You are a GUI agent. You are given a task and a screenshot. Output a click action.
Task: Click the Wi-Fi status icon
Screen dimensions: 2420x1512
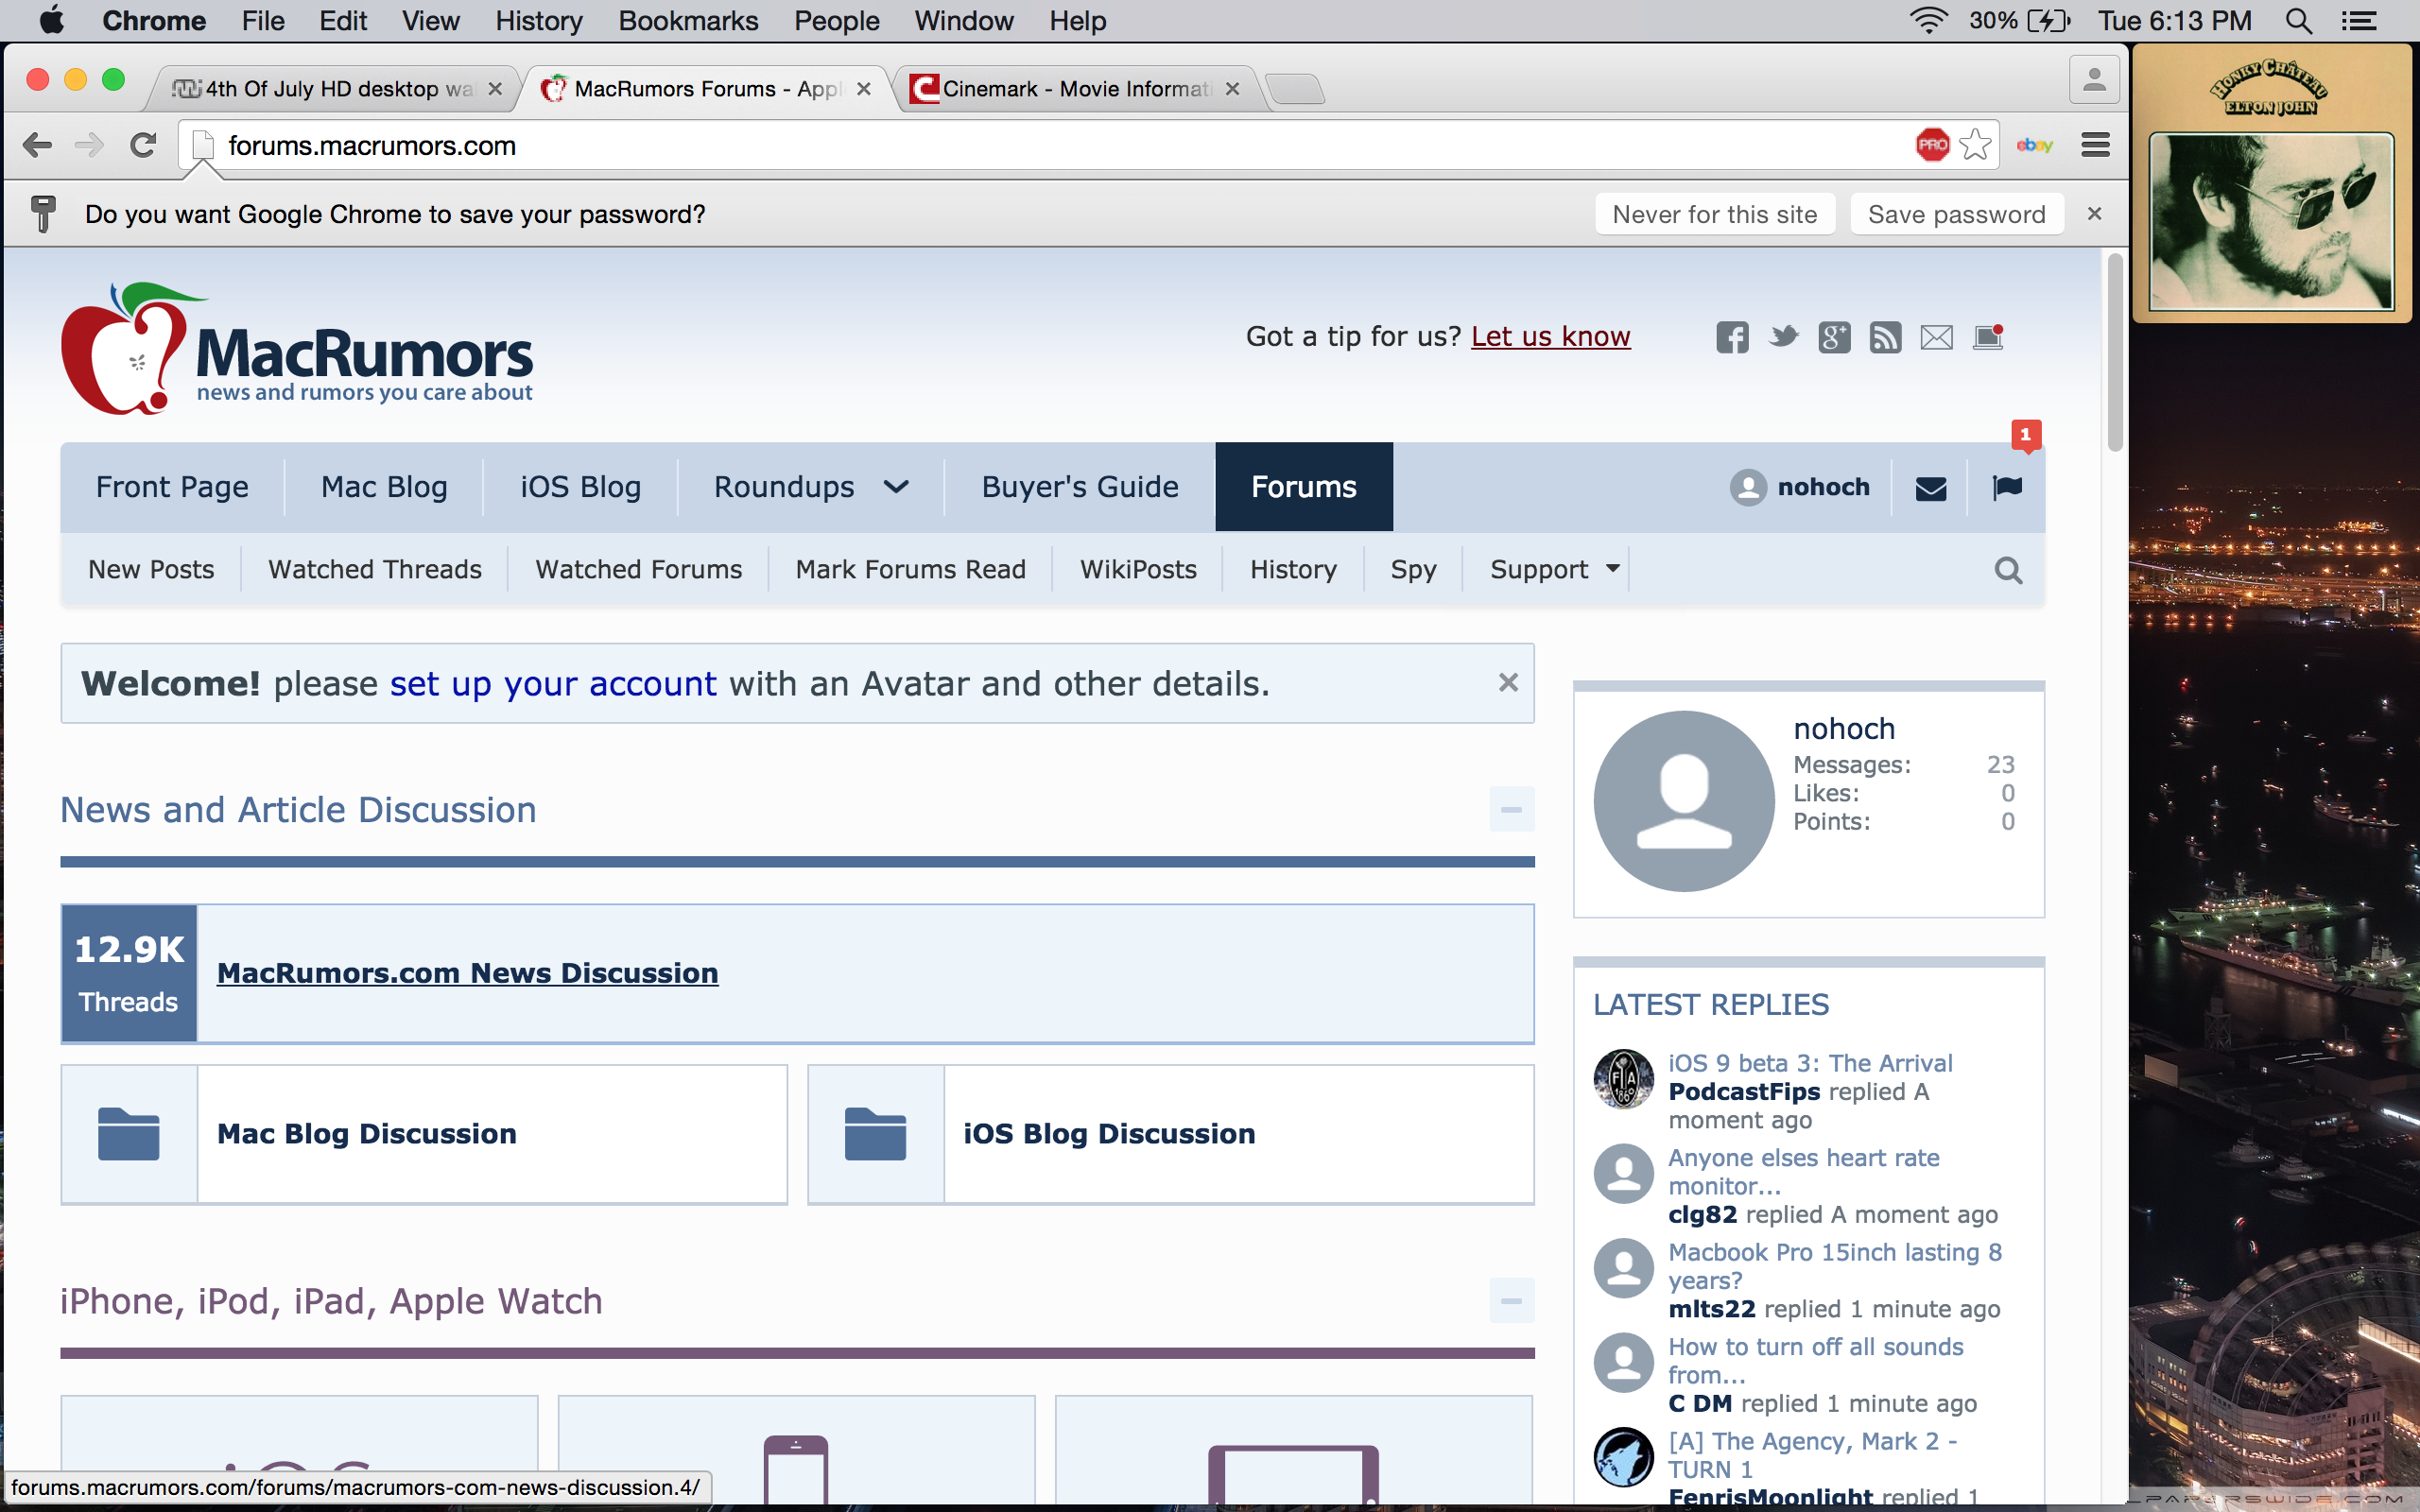tap(1928, 21)
